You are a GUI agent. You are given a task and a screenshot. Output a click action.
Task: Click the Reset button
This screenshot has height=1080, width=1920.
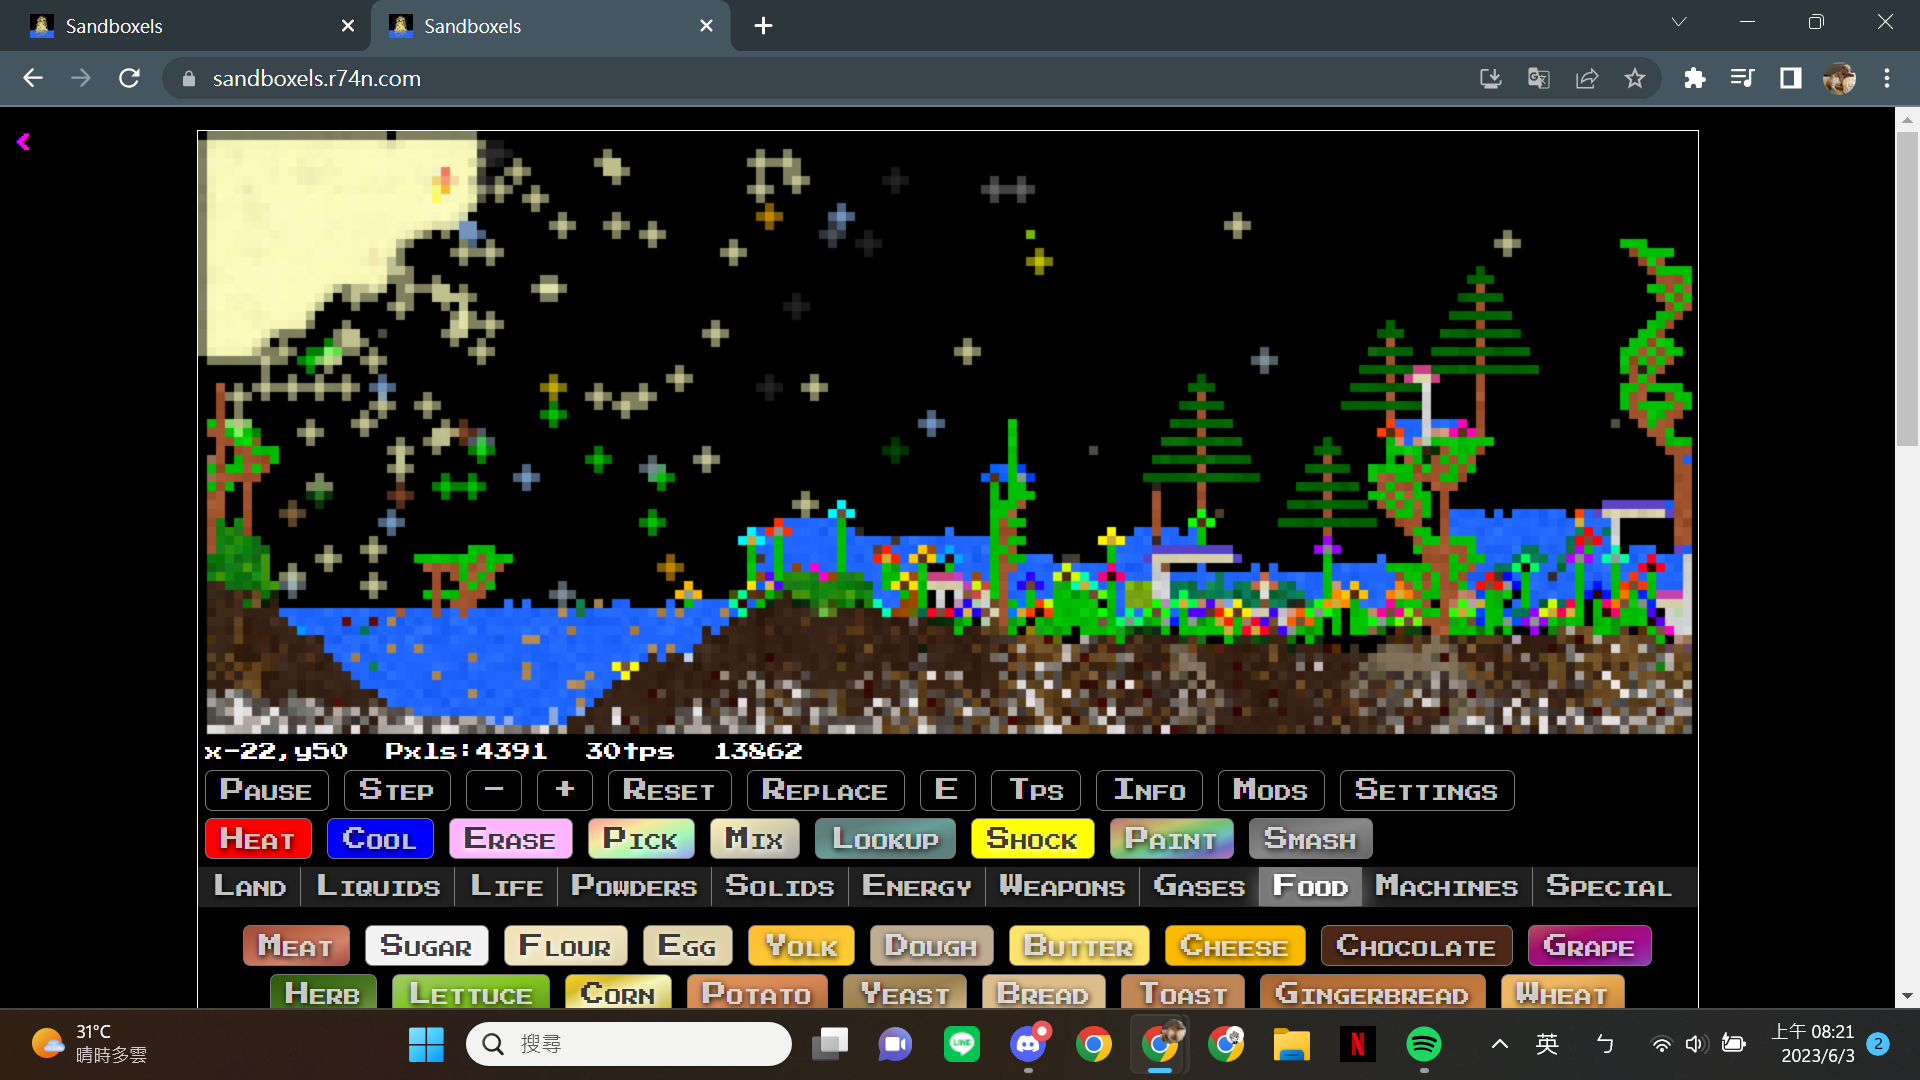click(x=669, y=790)
